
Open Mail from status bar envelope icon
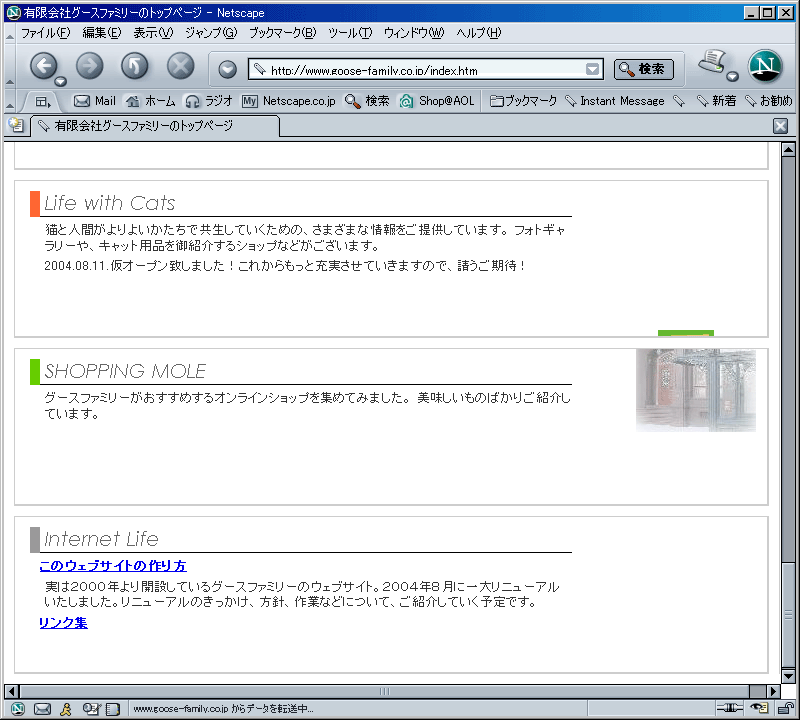pos(42,708)
